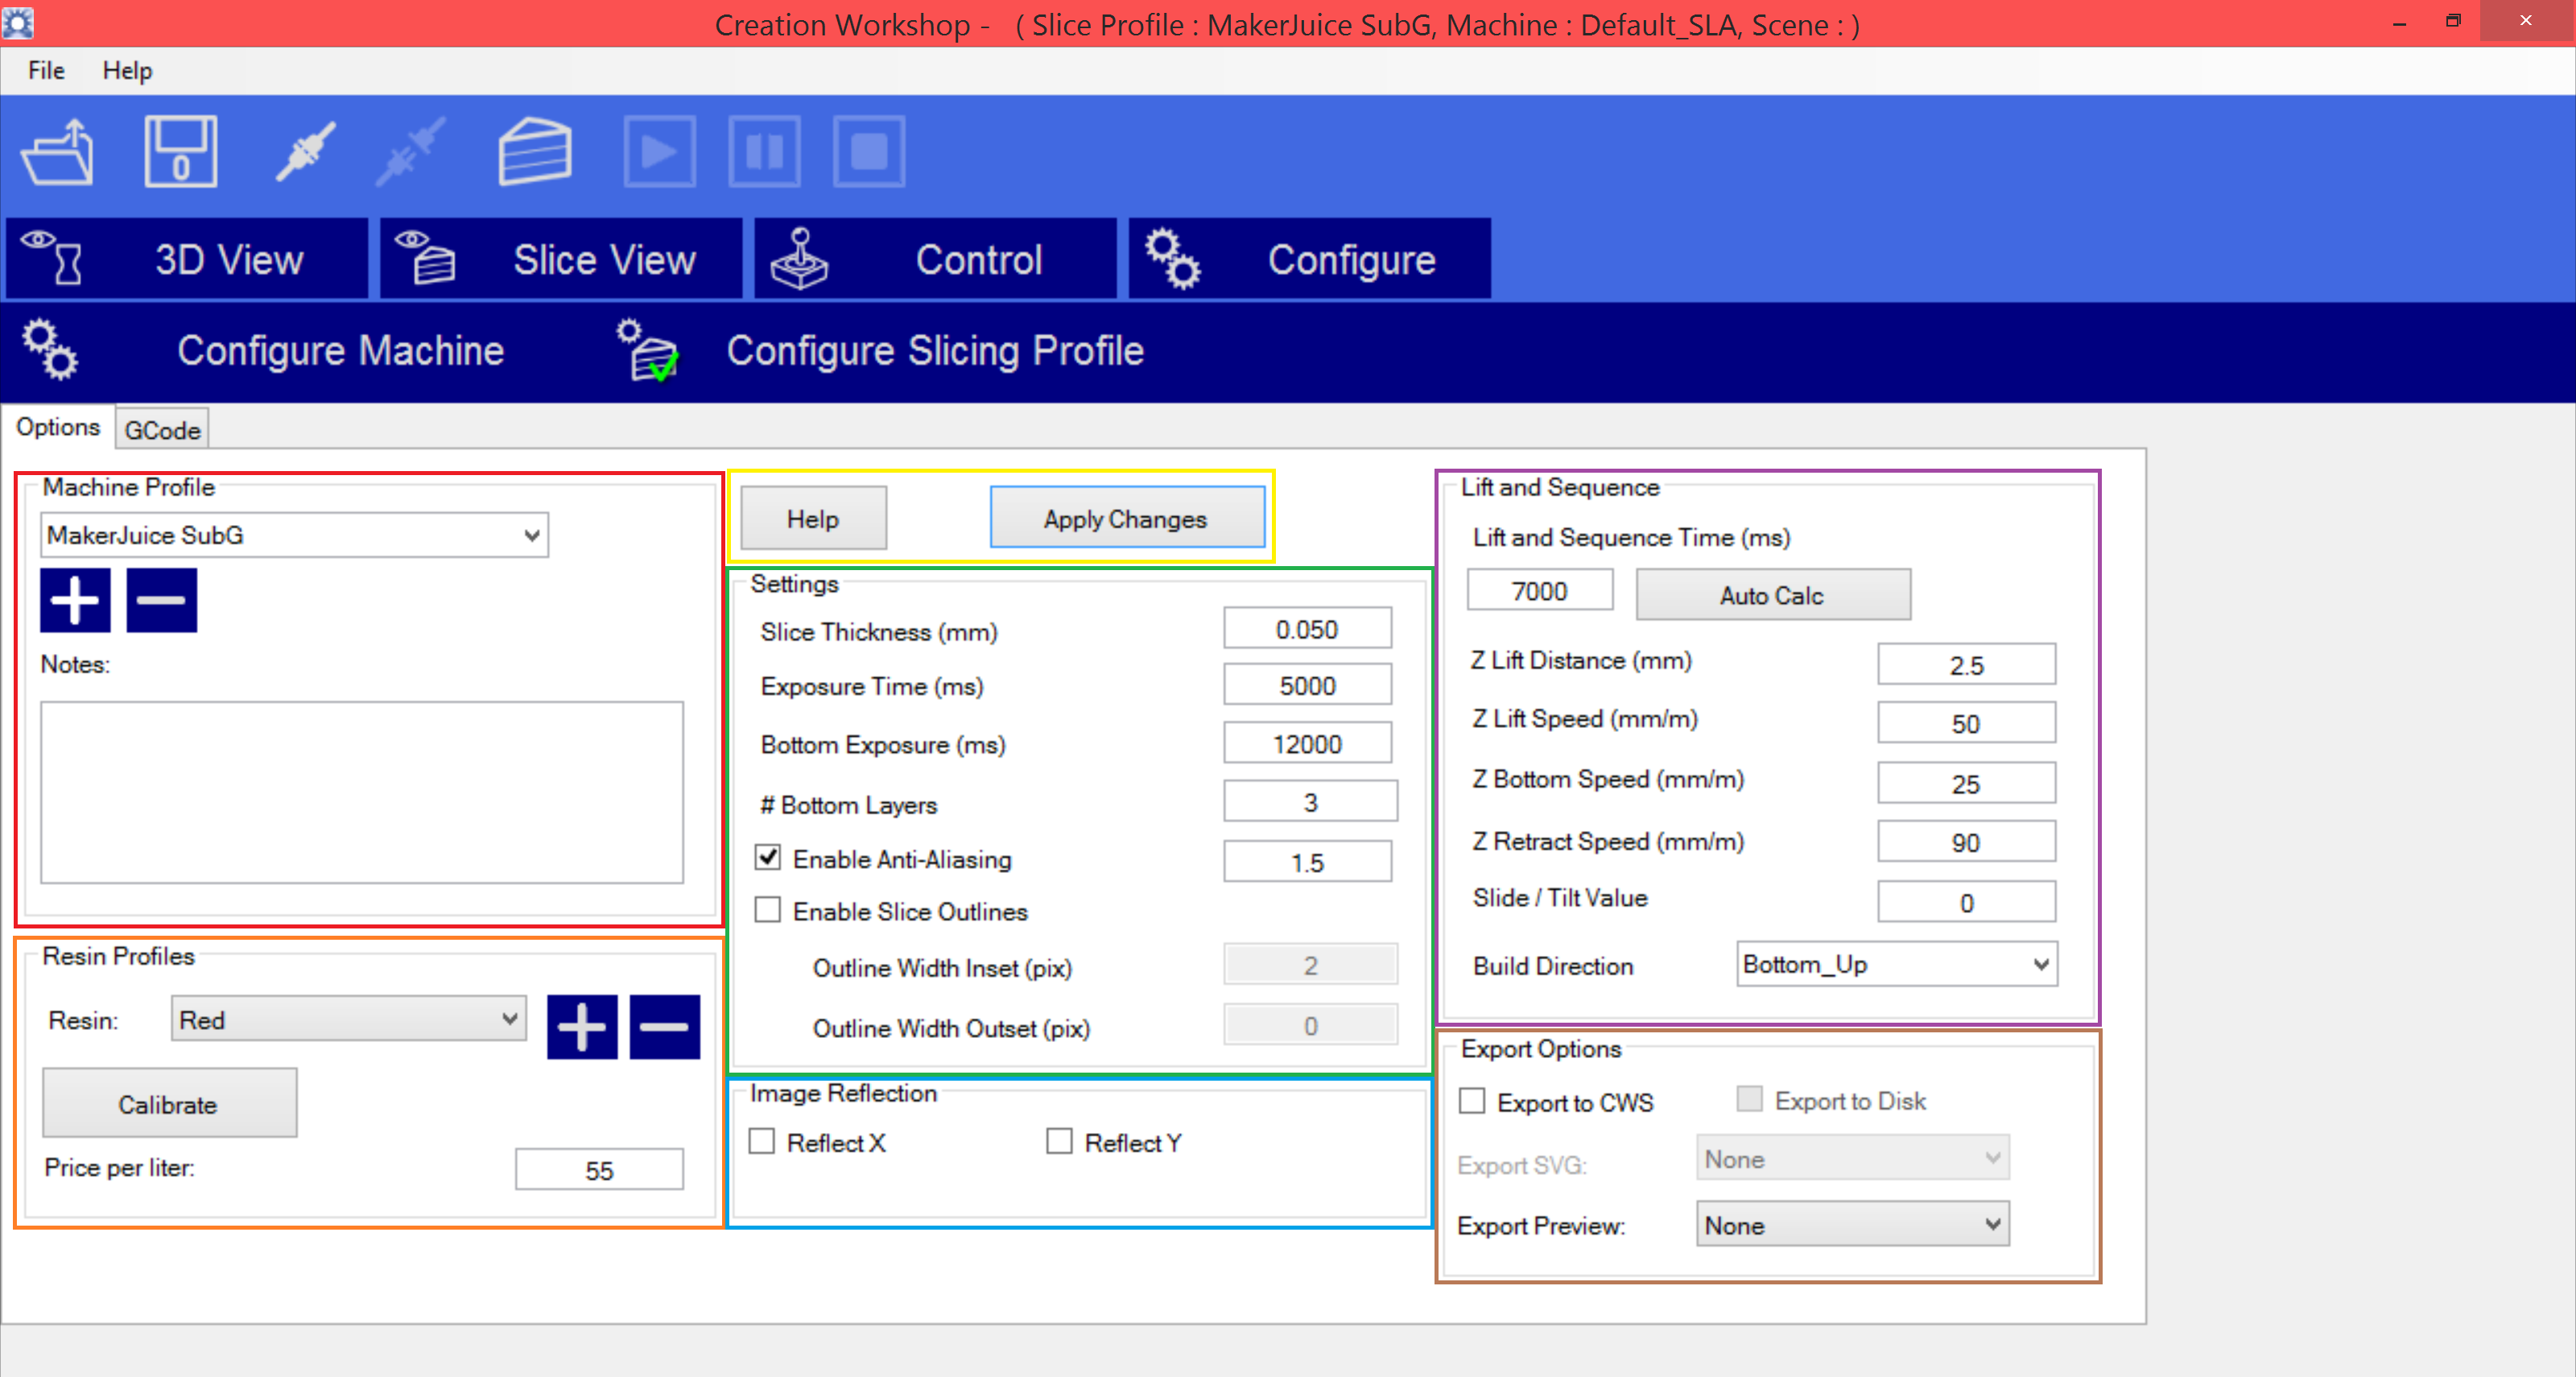The width and height of the screenshot is (2576, 1377).
Task: Click the Z Lift Distance field
Action: click(1966, 664)
